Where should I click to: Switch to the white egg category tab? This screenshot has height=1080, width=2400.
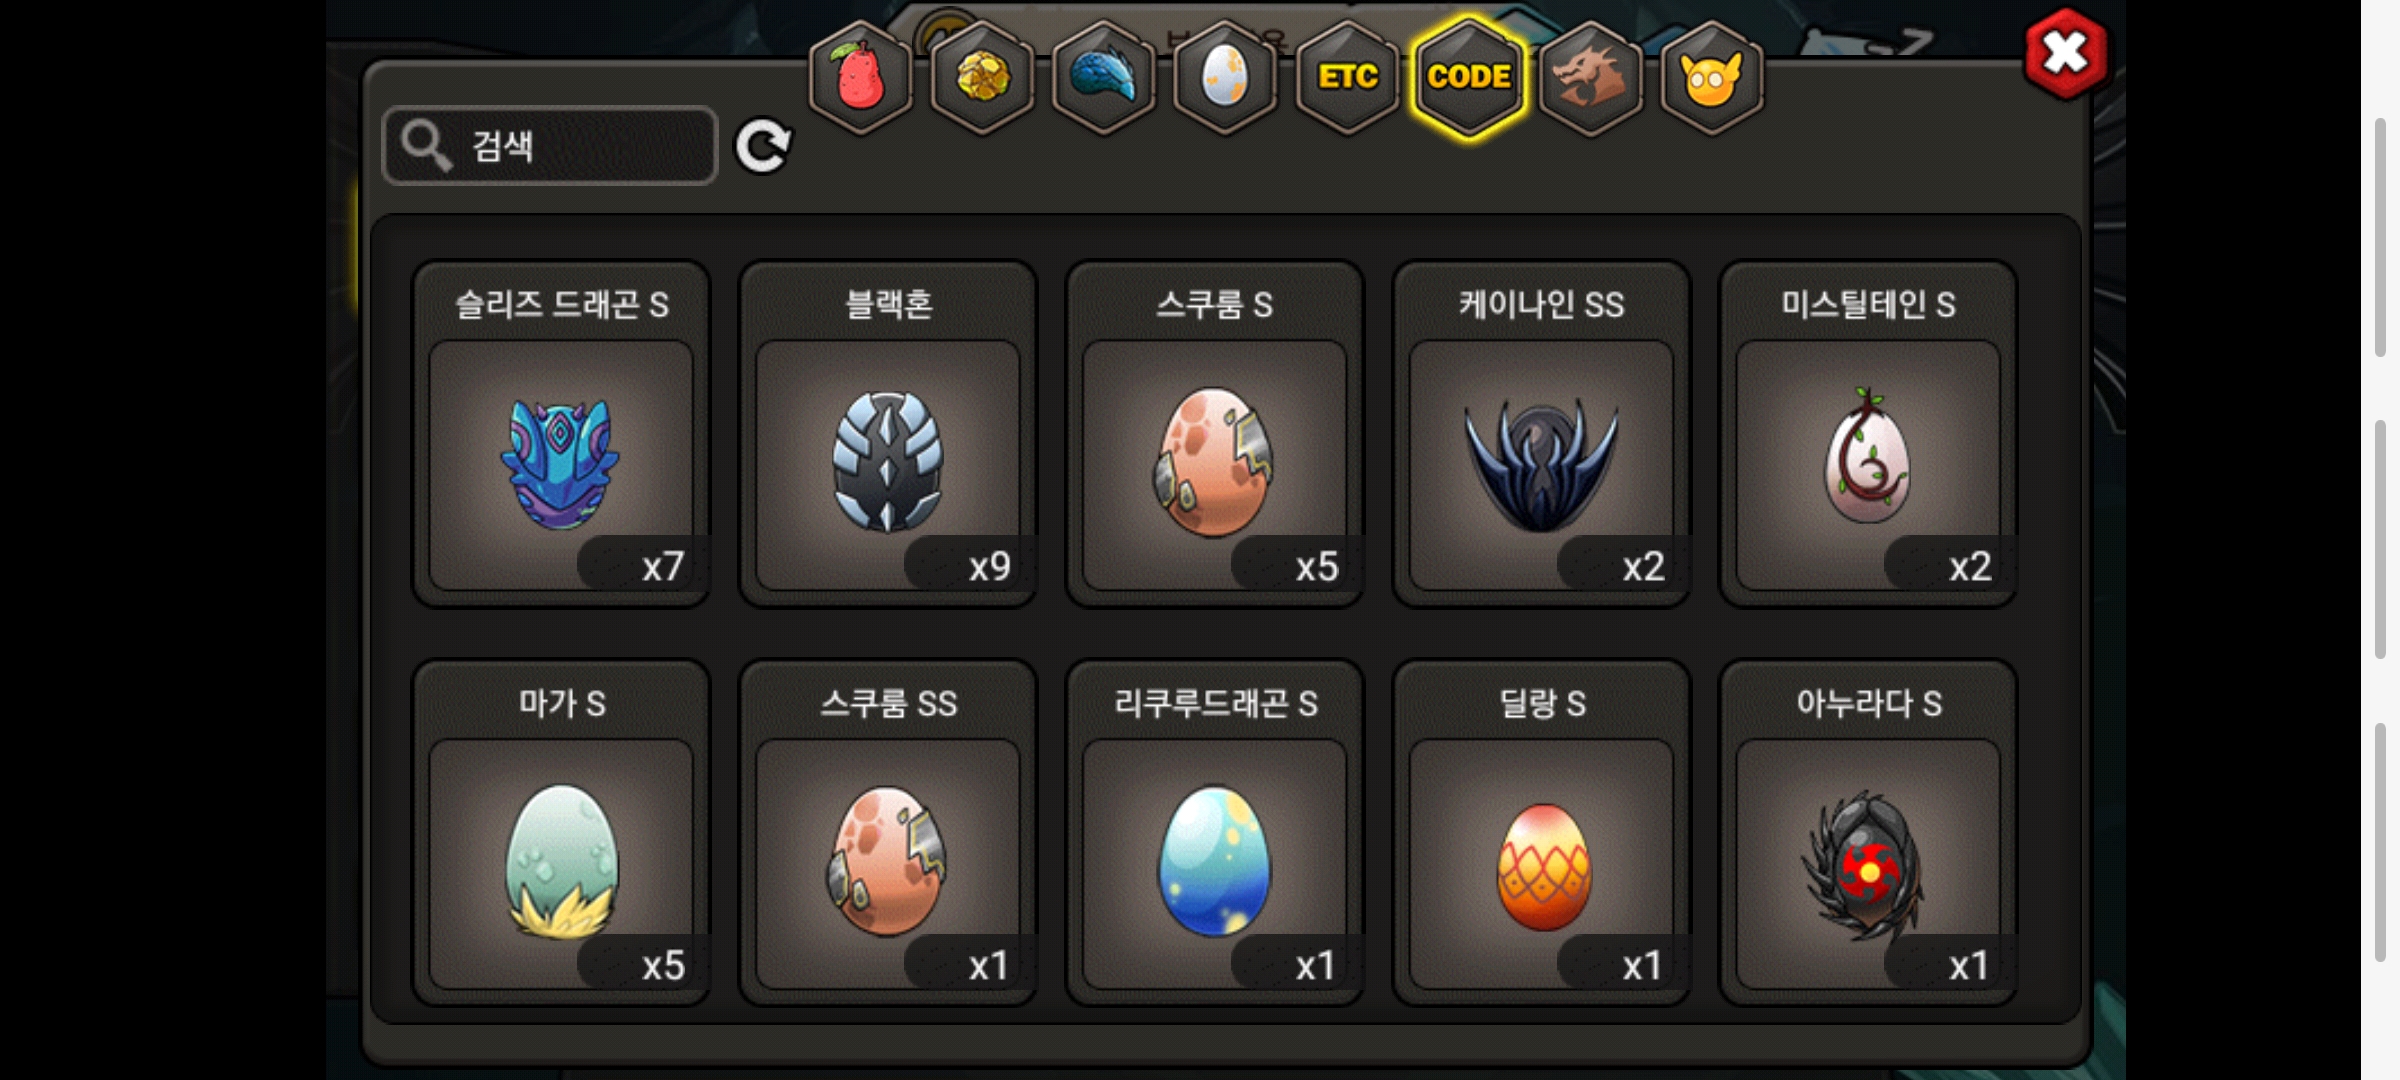1225,77
